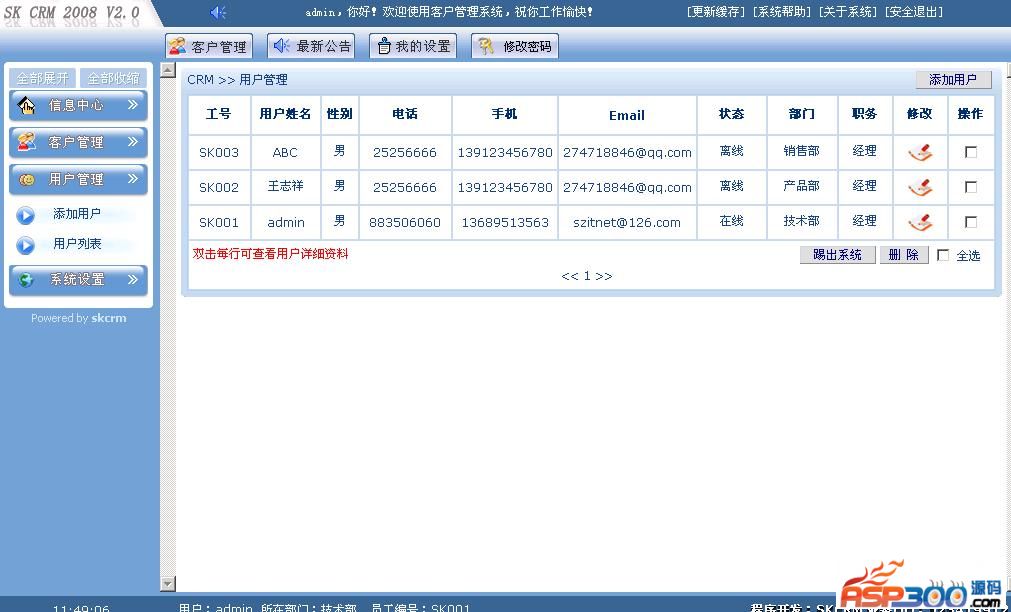Click the skcrm Powered by link
Viewport: 1011px width, 612px height.
coord(108,318)
